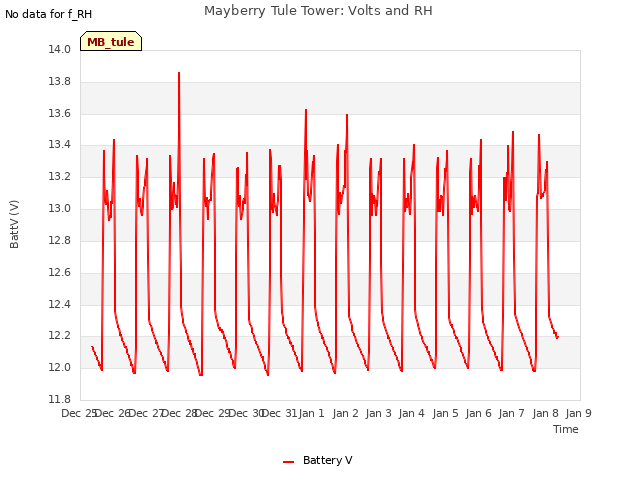This screenshot has width=640, height=480.
Task: Click the 13.86 V peak on Dec 28
Action: pos(179,73)
